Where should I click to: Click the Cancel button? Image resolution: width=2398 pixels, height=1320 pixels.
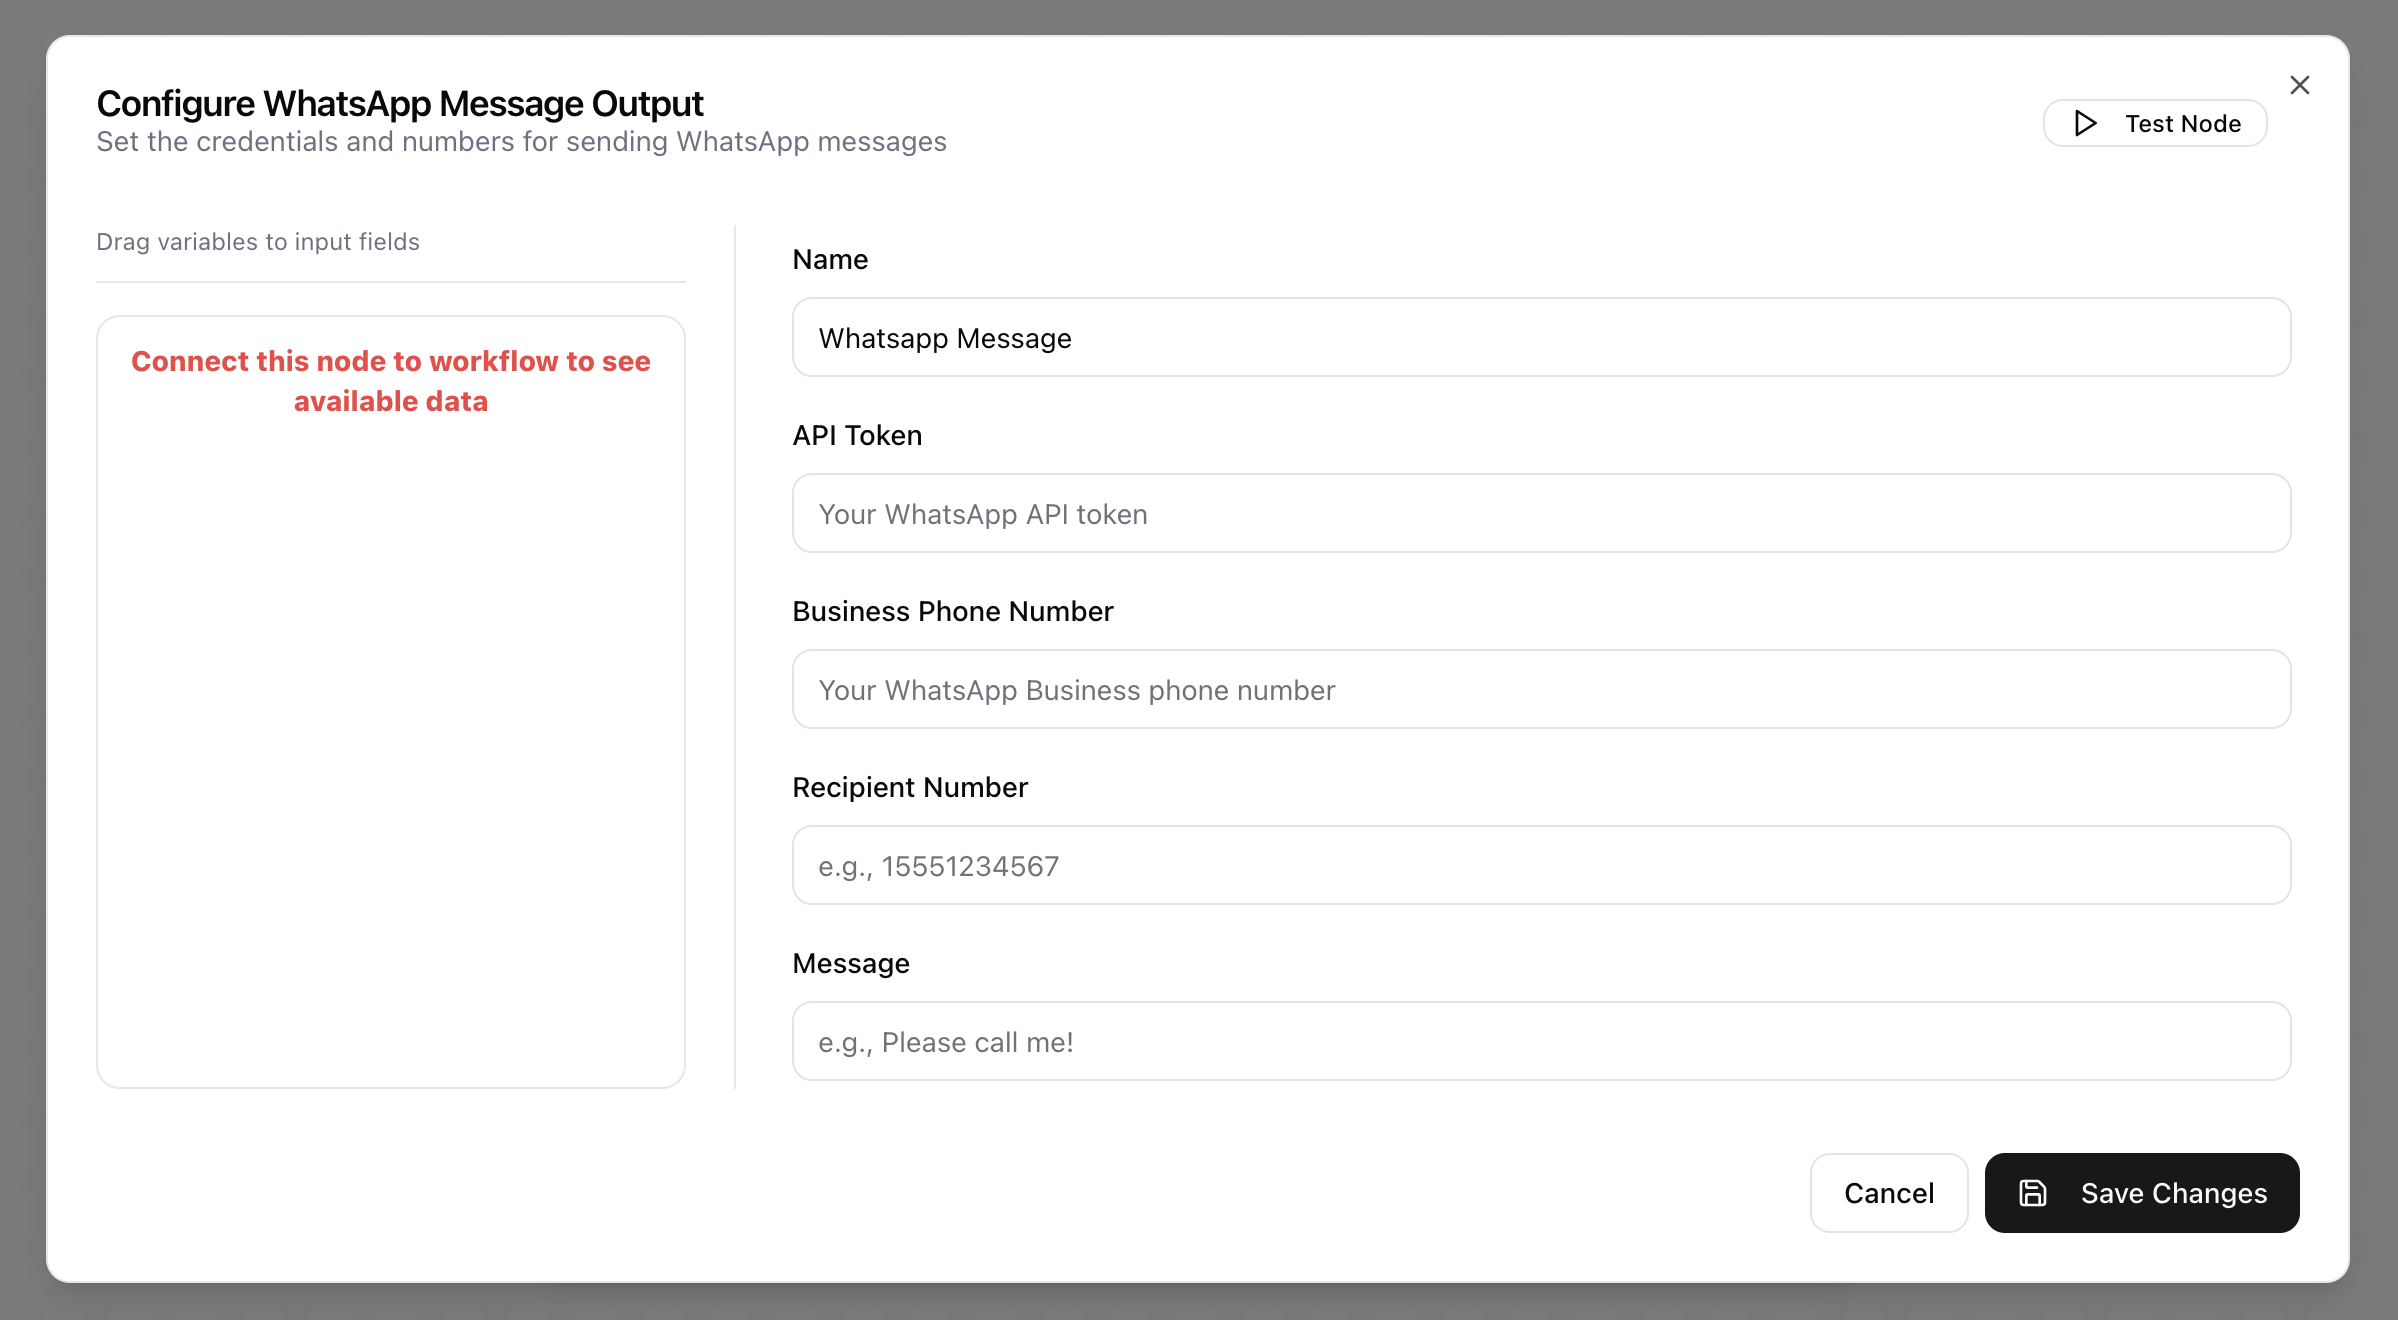click(1888, 1193)
